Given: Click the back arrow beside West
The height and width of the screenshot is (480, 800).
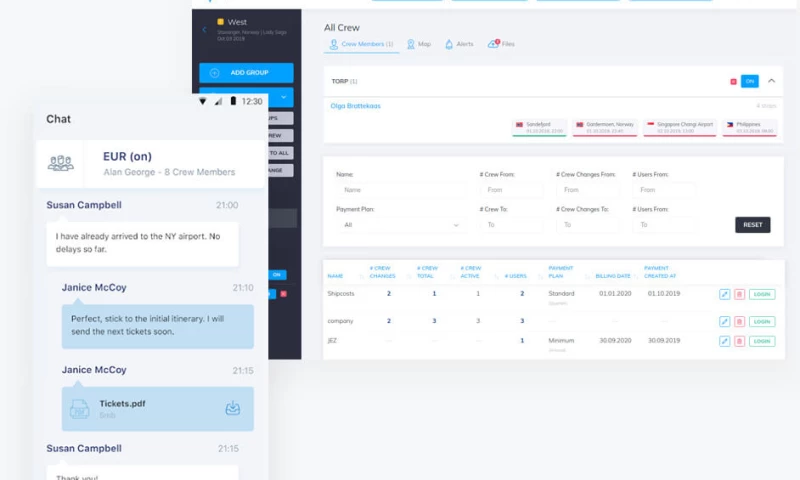Looking at the screenshot, I should [204, 30].
